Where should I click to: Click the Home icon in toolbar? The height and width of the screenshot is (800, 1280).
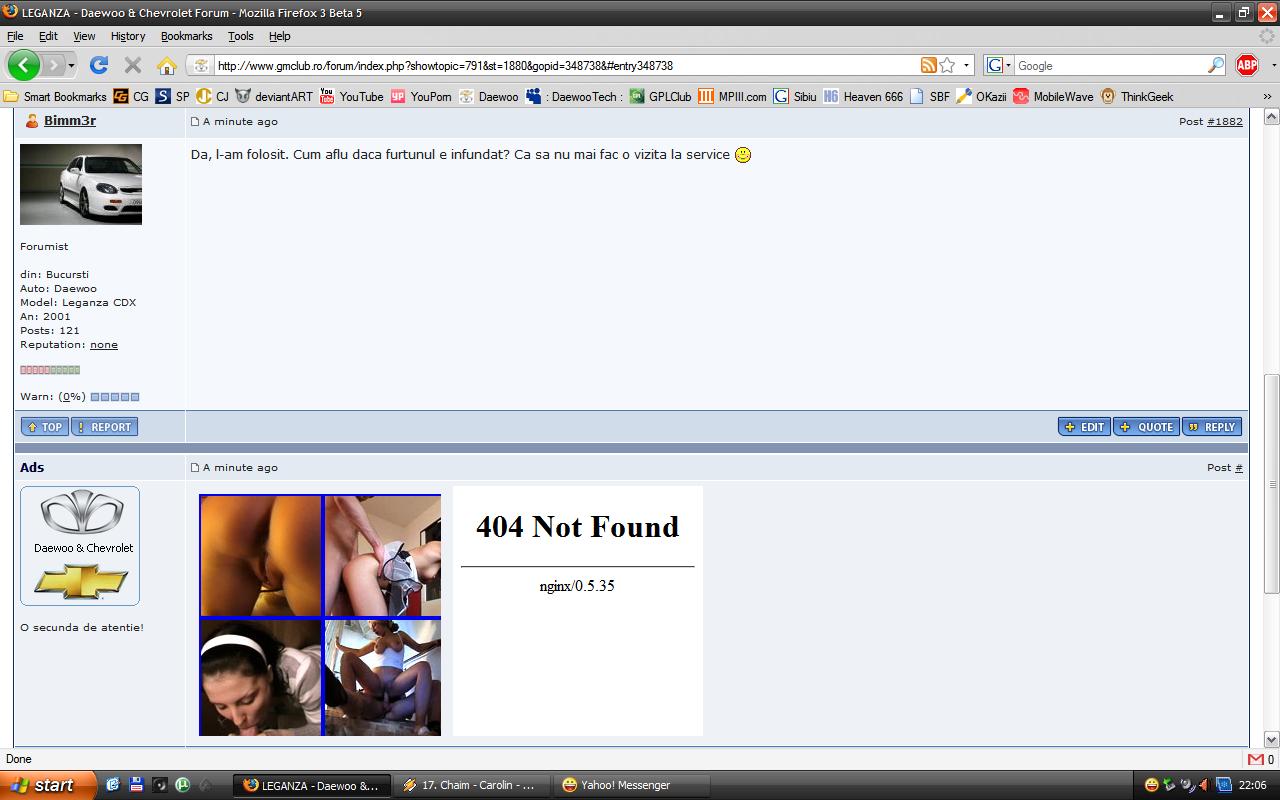(x=167, y=66)
